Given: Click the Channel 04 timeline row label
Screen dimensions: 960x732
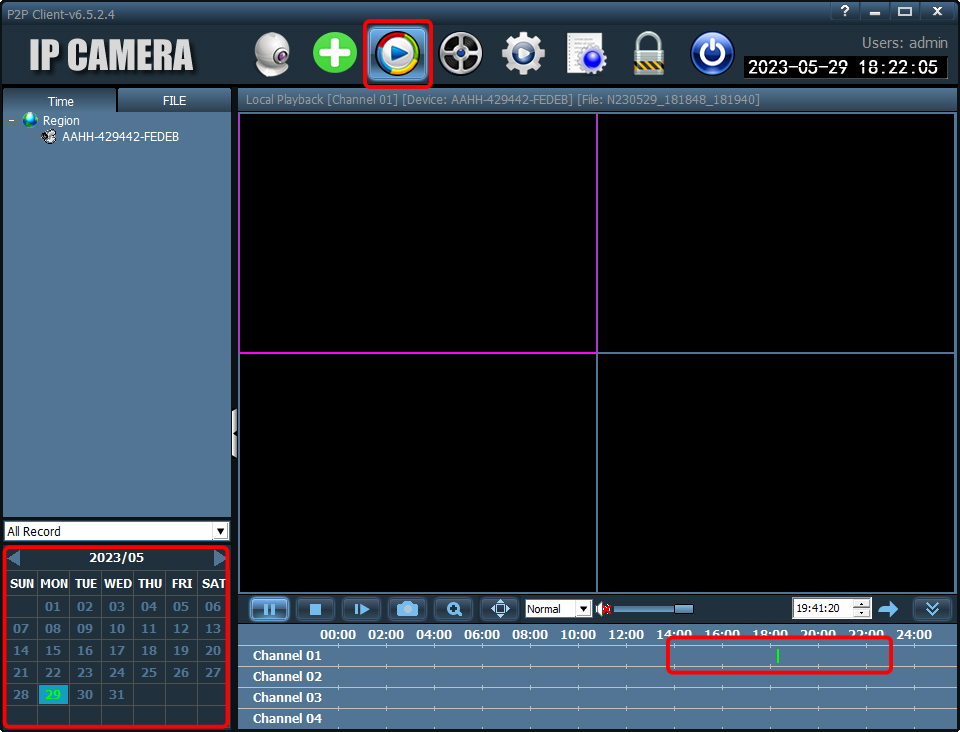Looking at the screenshot, I should point(287,719).
